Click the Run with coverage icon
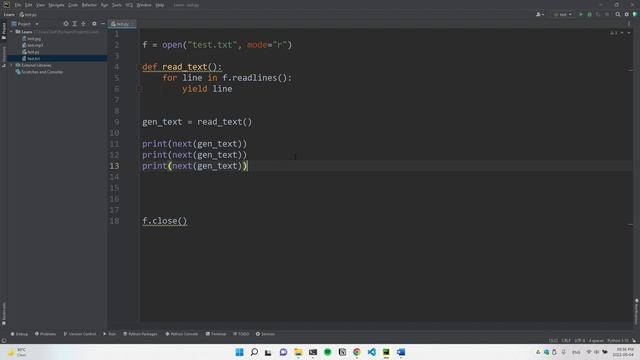 [x=598, y=14]
